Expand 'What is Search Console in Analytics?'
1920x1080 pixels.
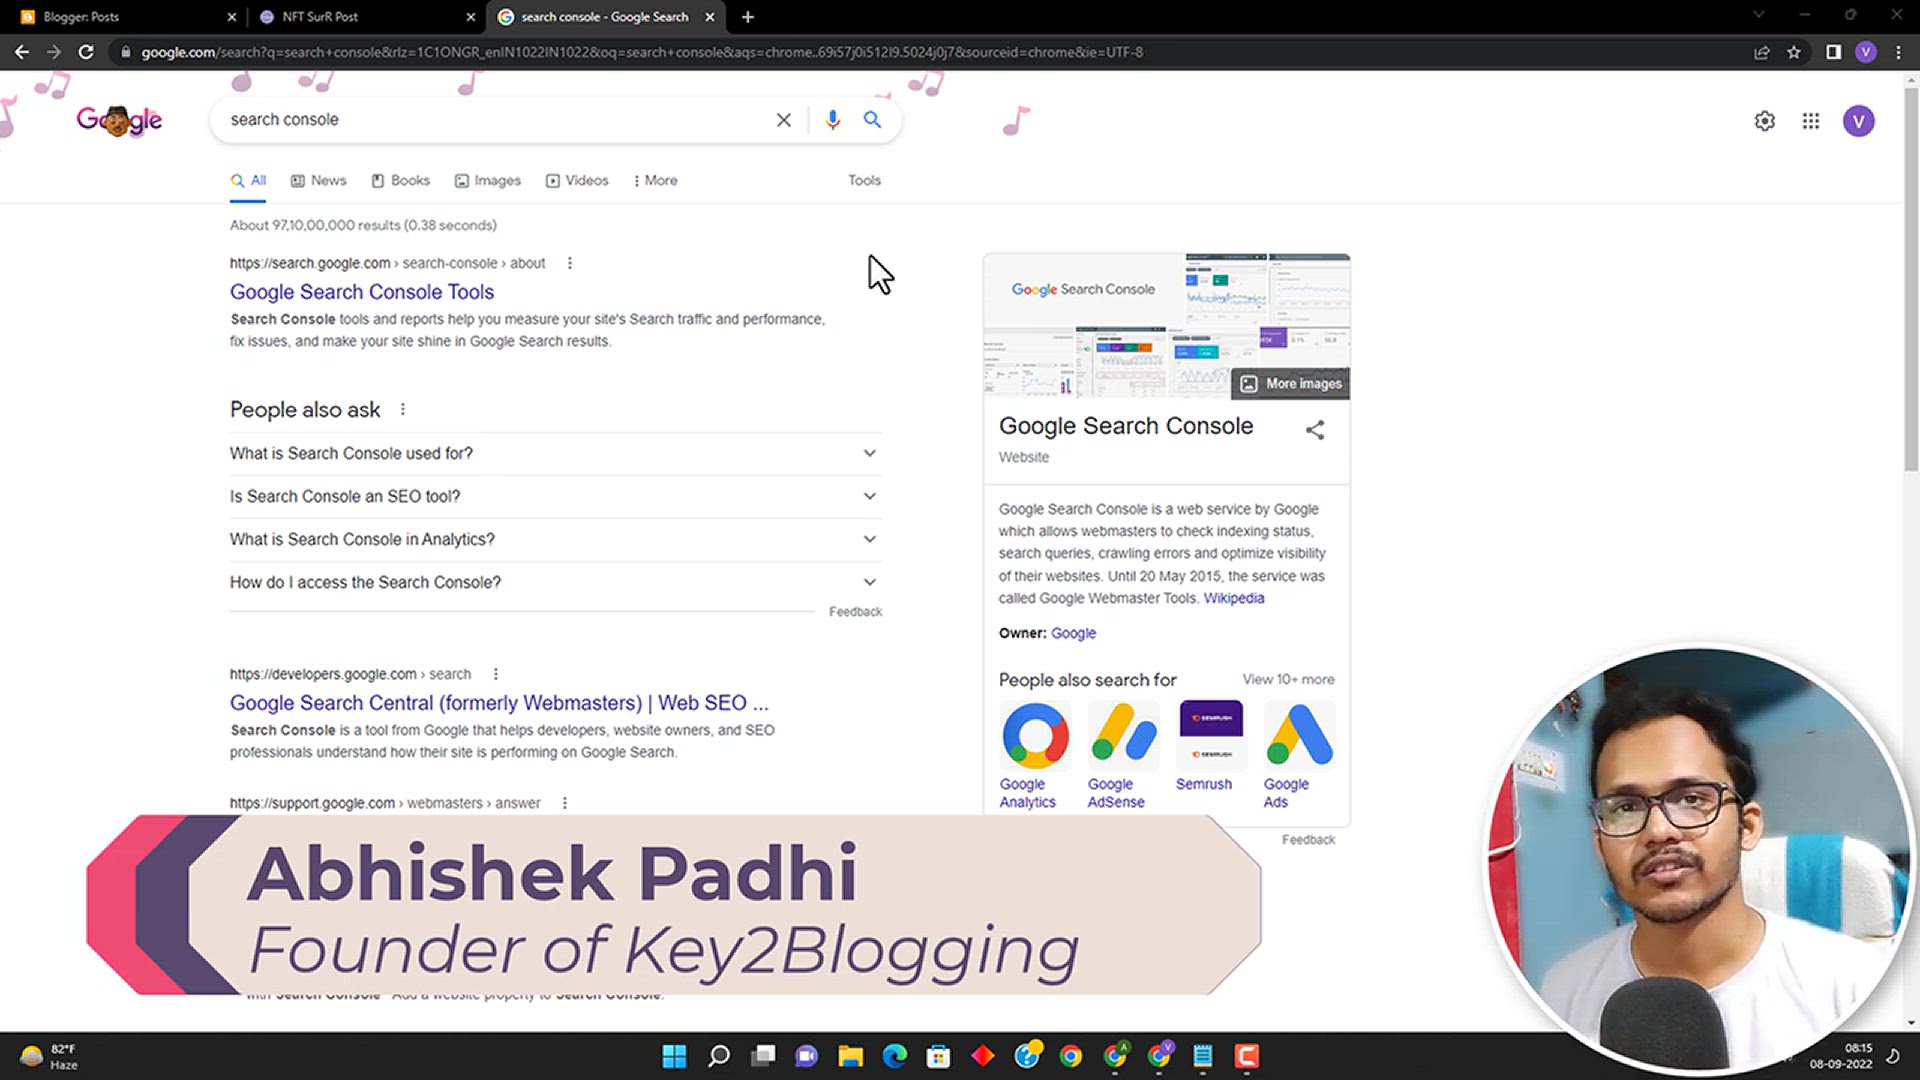554,540
